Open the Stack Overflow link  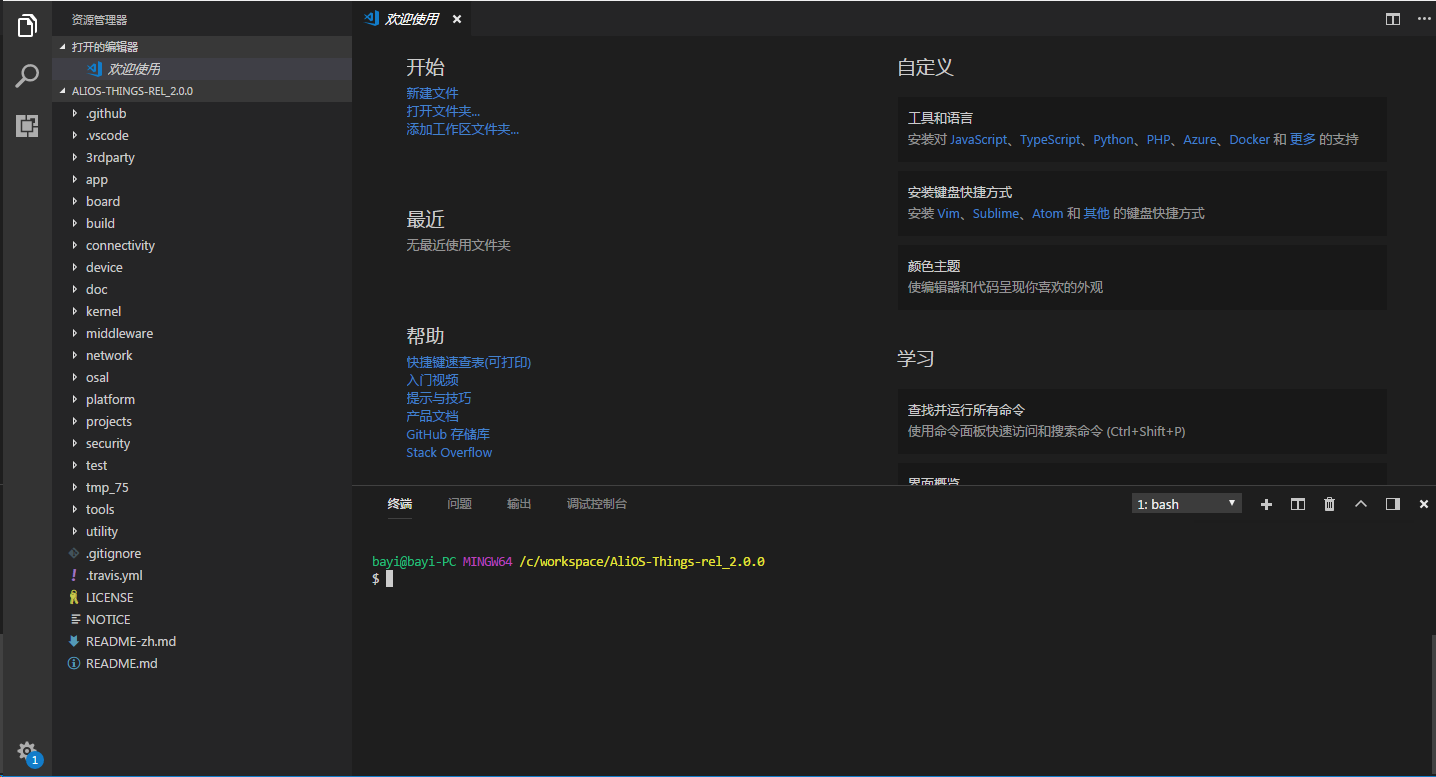click(x=449, y=452)
